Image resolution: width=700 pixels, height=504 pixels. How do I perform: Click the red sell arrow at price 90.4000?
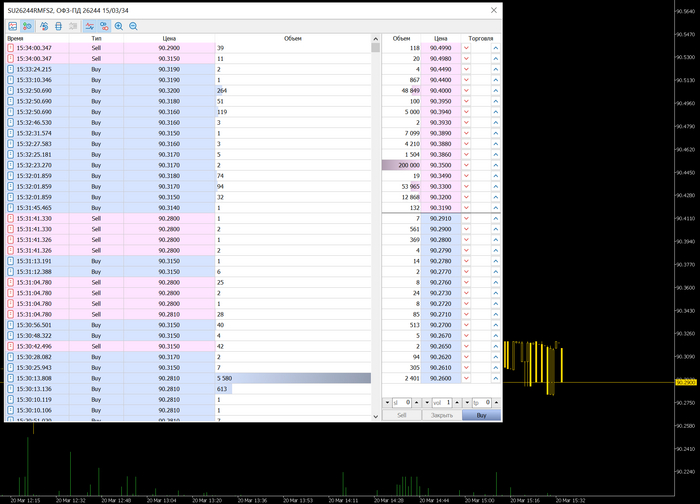pos(466,91)
